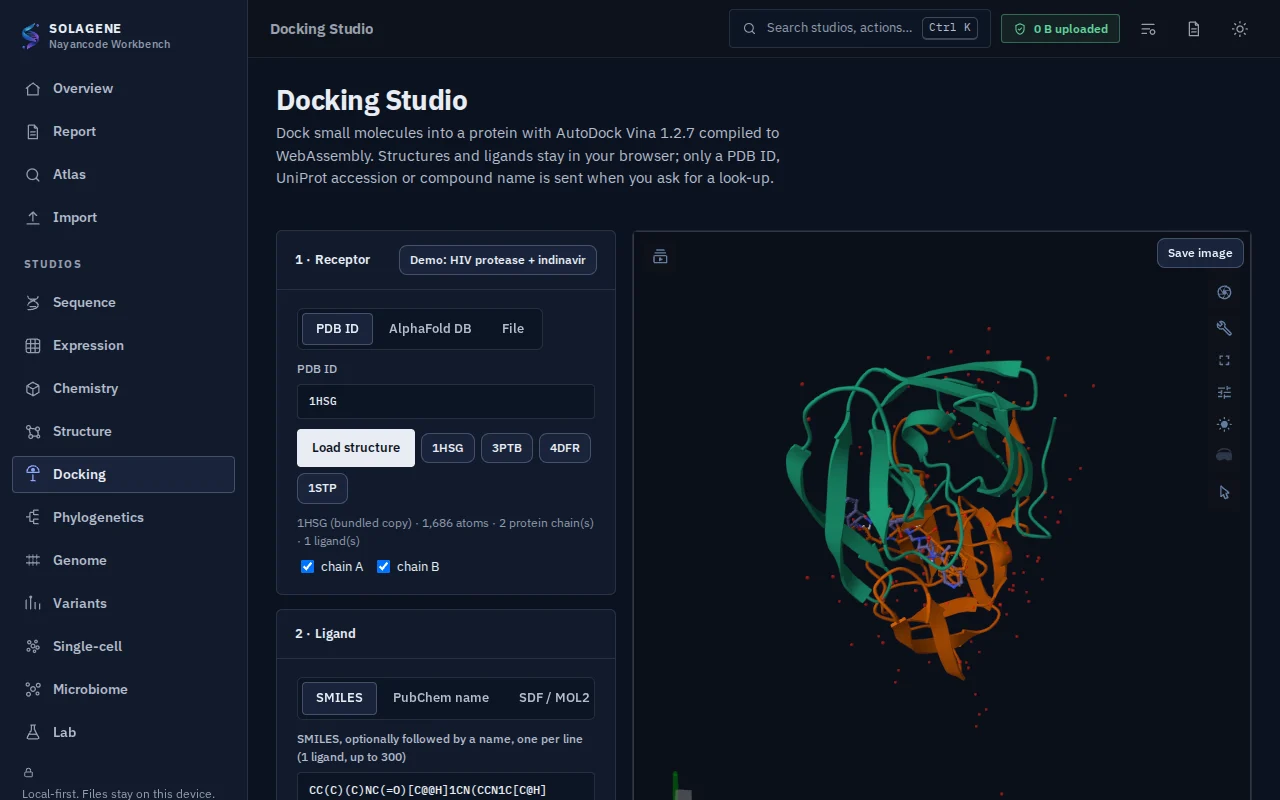Image resolution: width=1280 pixels, height=800 pixels.
Task: Open the viewer sliders control panel
Action: (x=1224, y=392)
